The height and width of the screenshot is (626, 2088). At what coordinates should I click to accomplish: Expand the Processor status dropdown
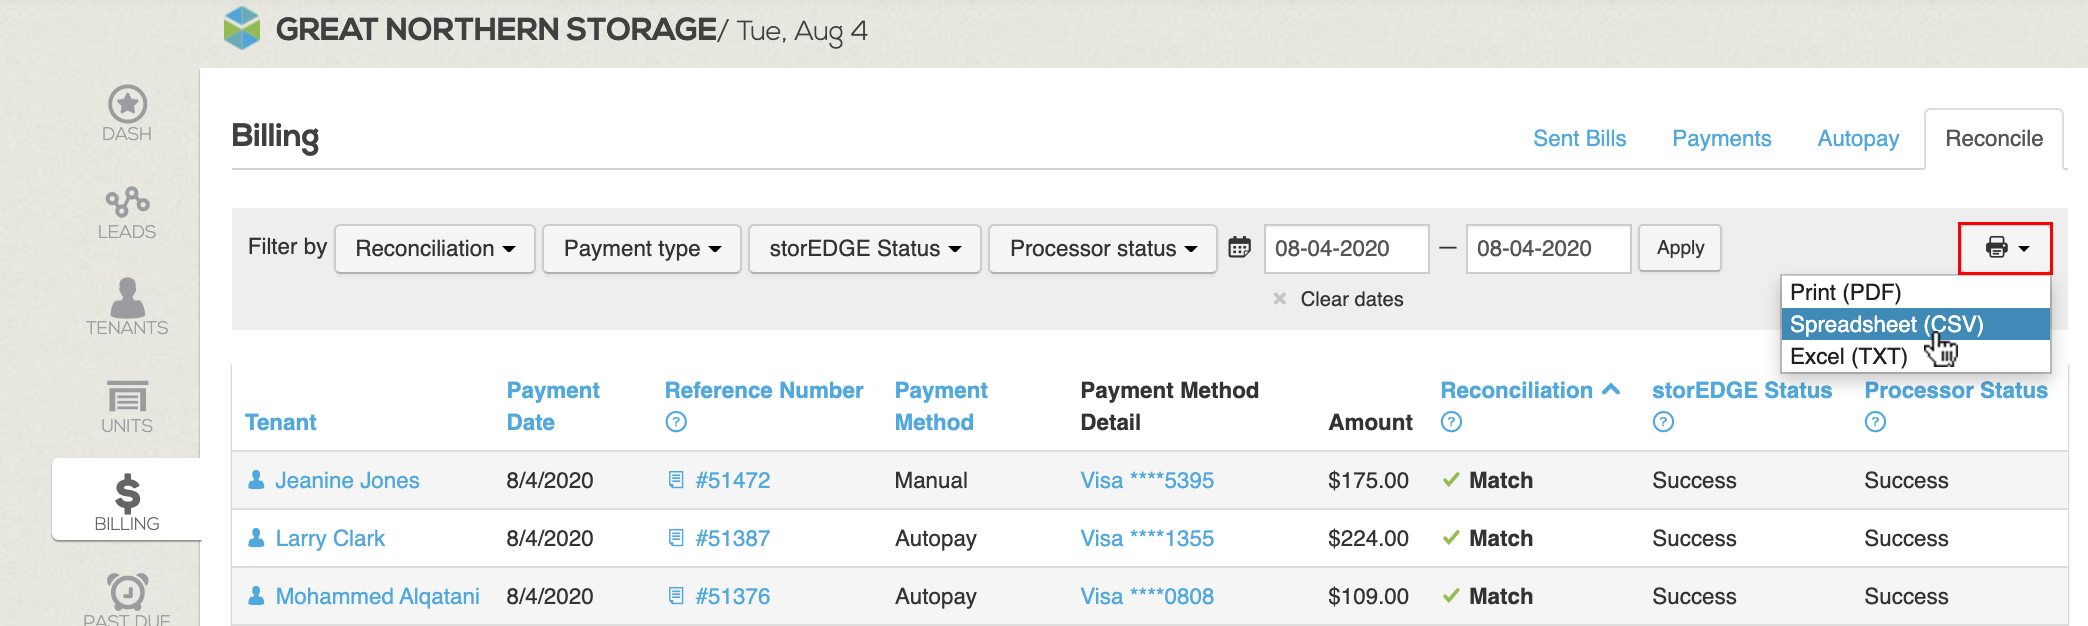[1102, 249]
